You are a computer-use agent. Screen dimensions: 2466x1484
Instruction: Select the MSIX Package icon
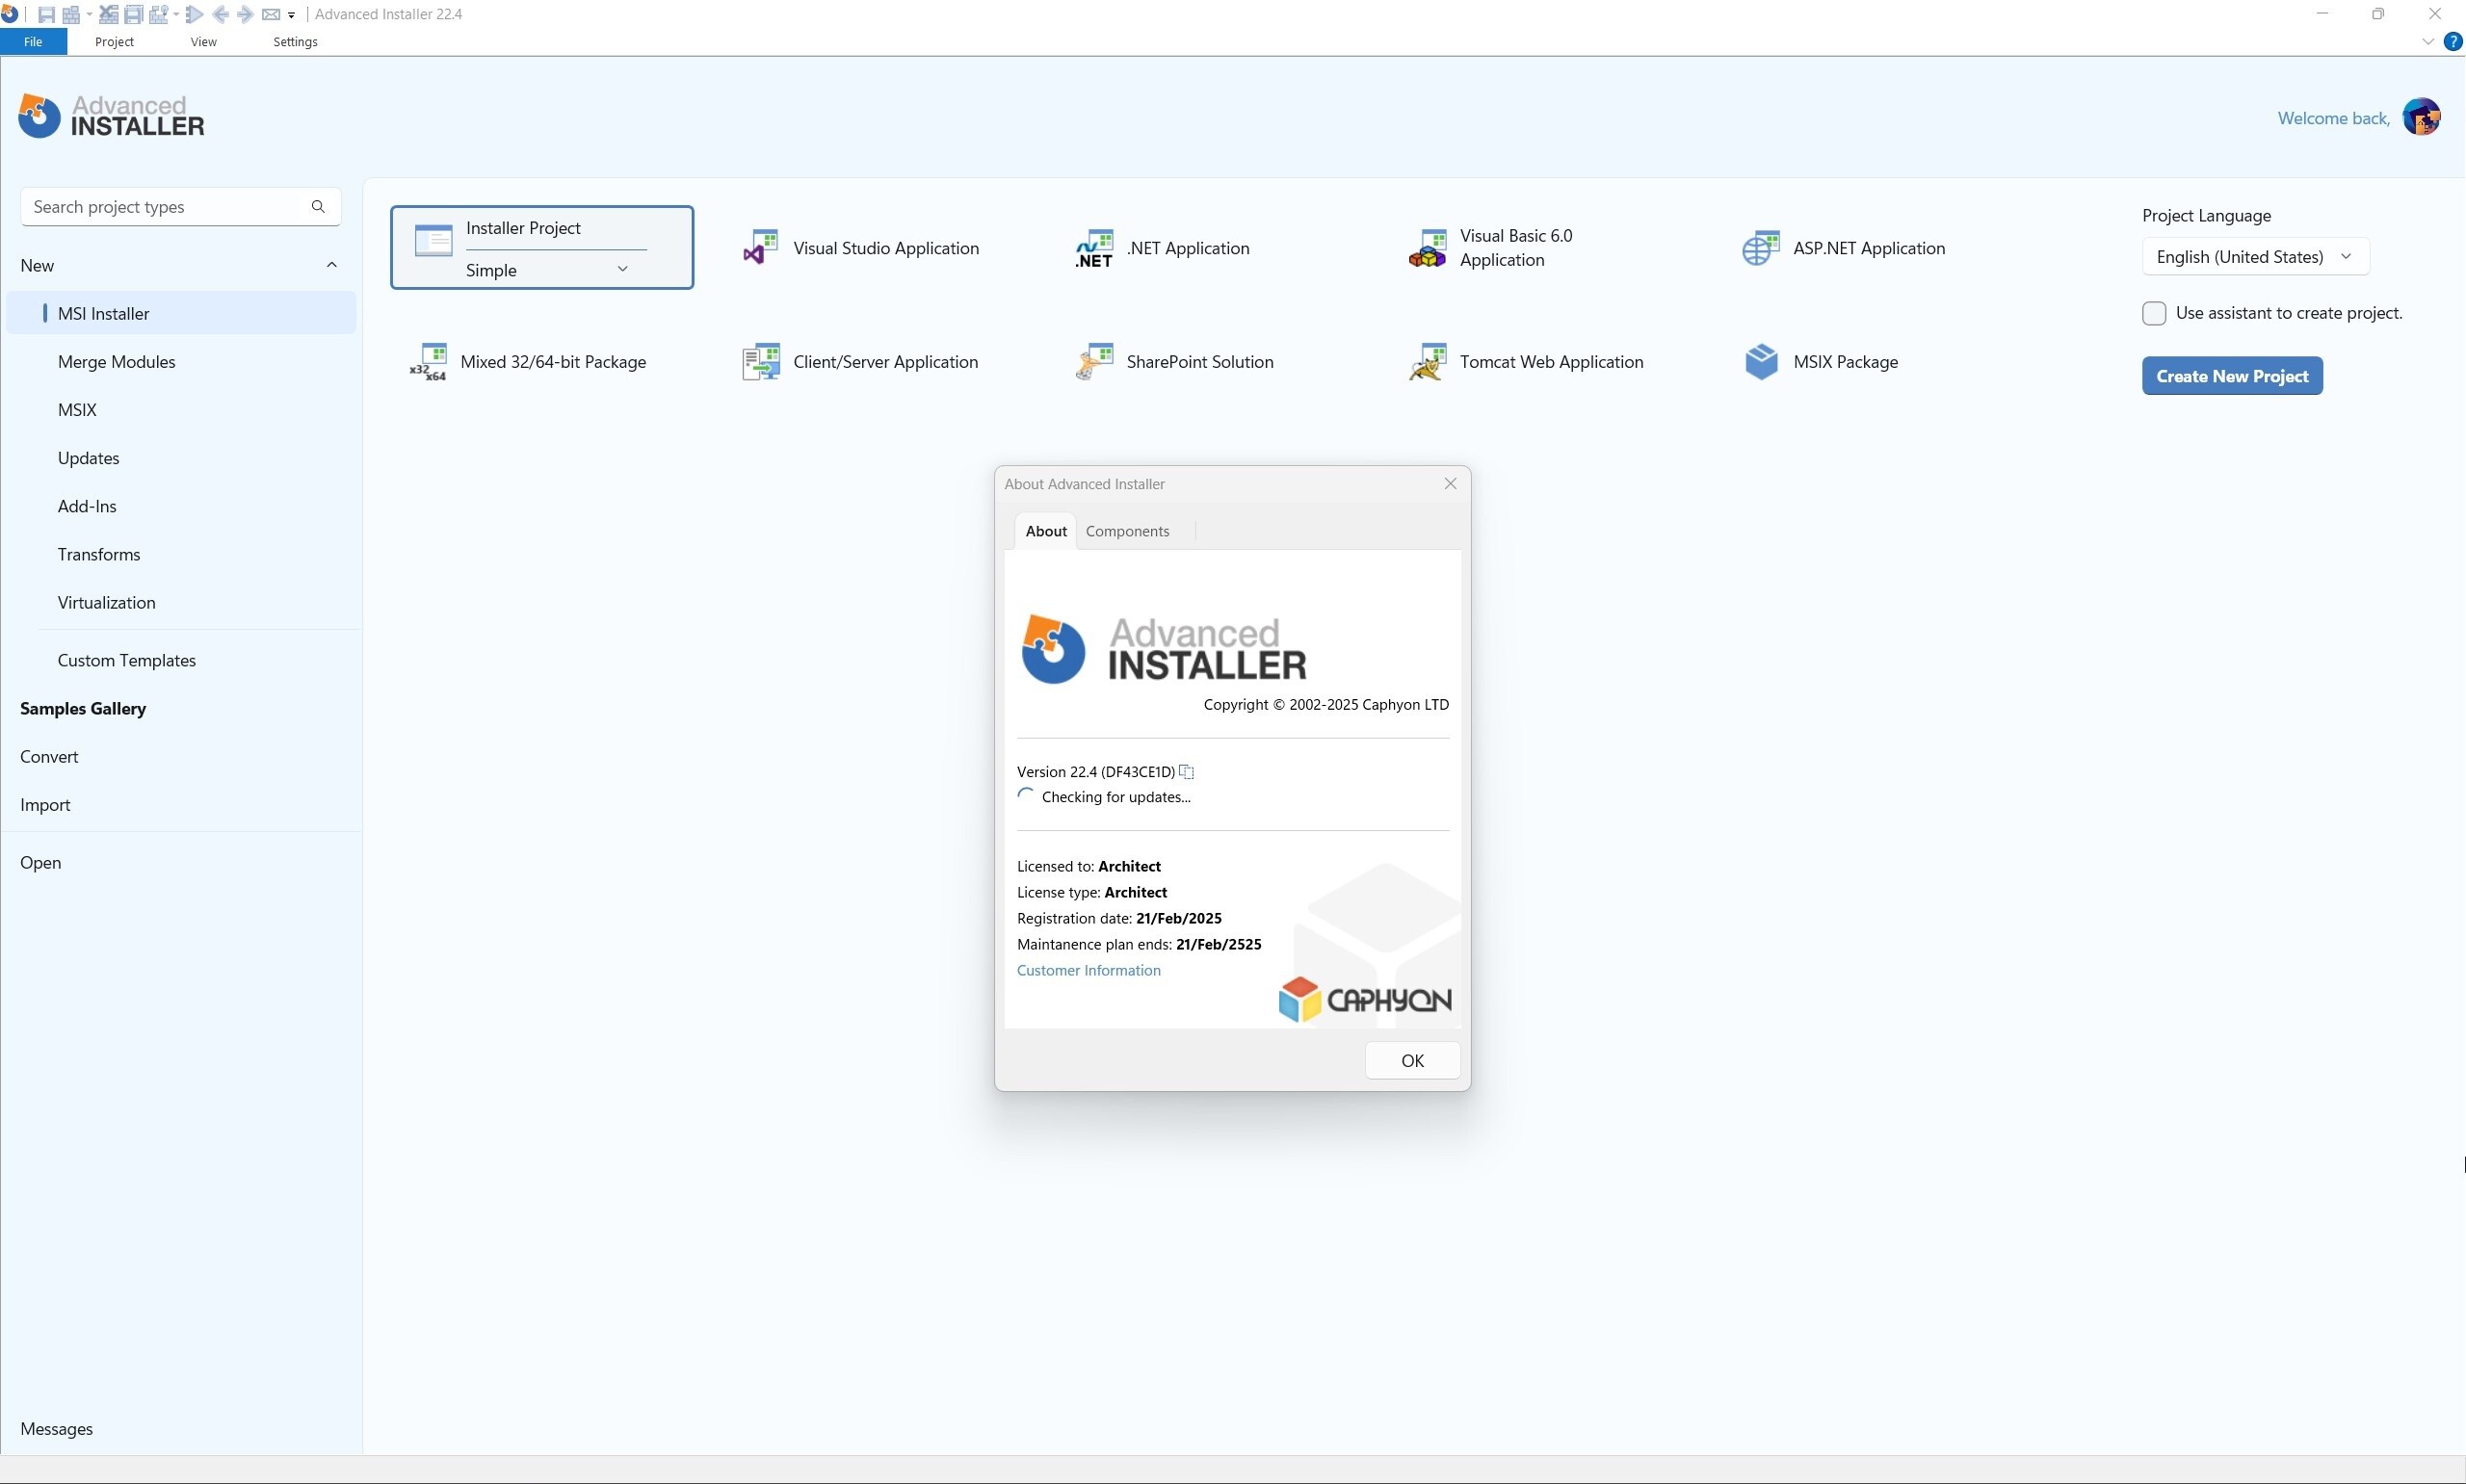click(1761, 362)
